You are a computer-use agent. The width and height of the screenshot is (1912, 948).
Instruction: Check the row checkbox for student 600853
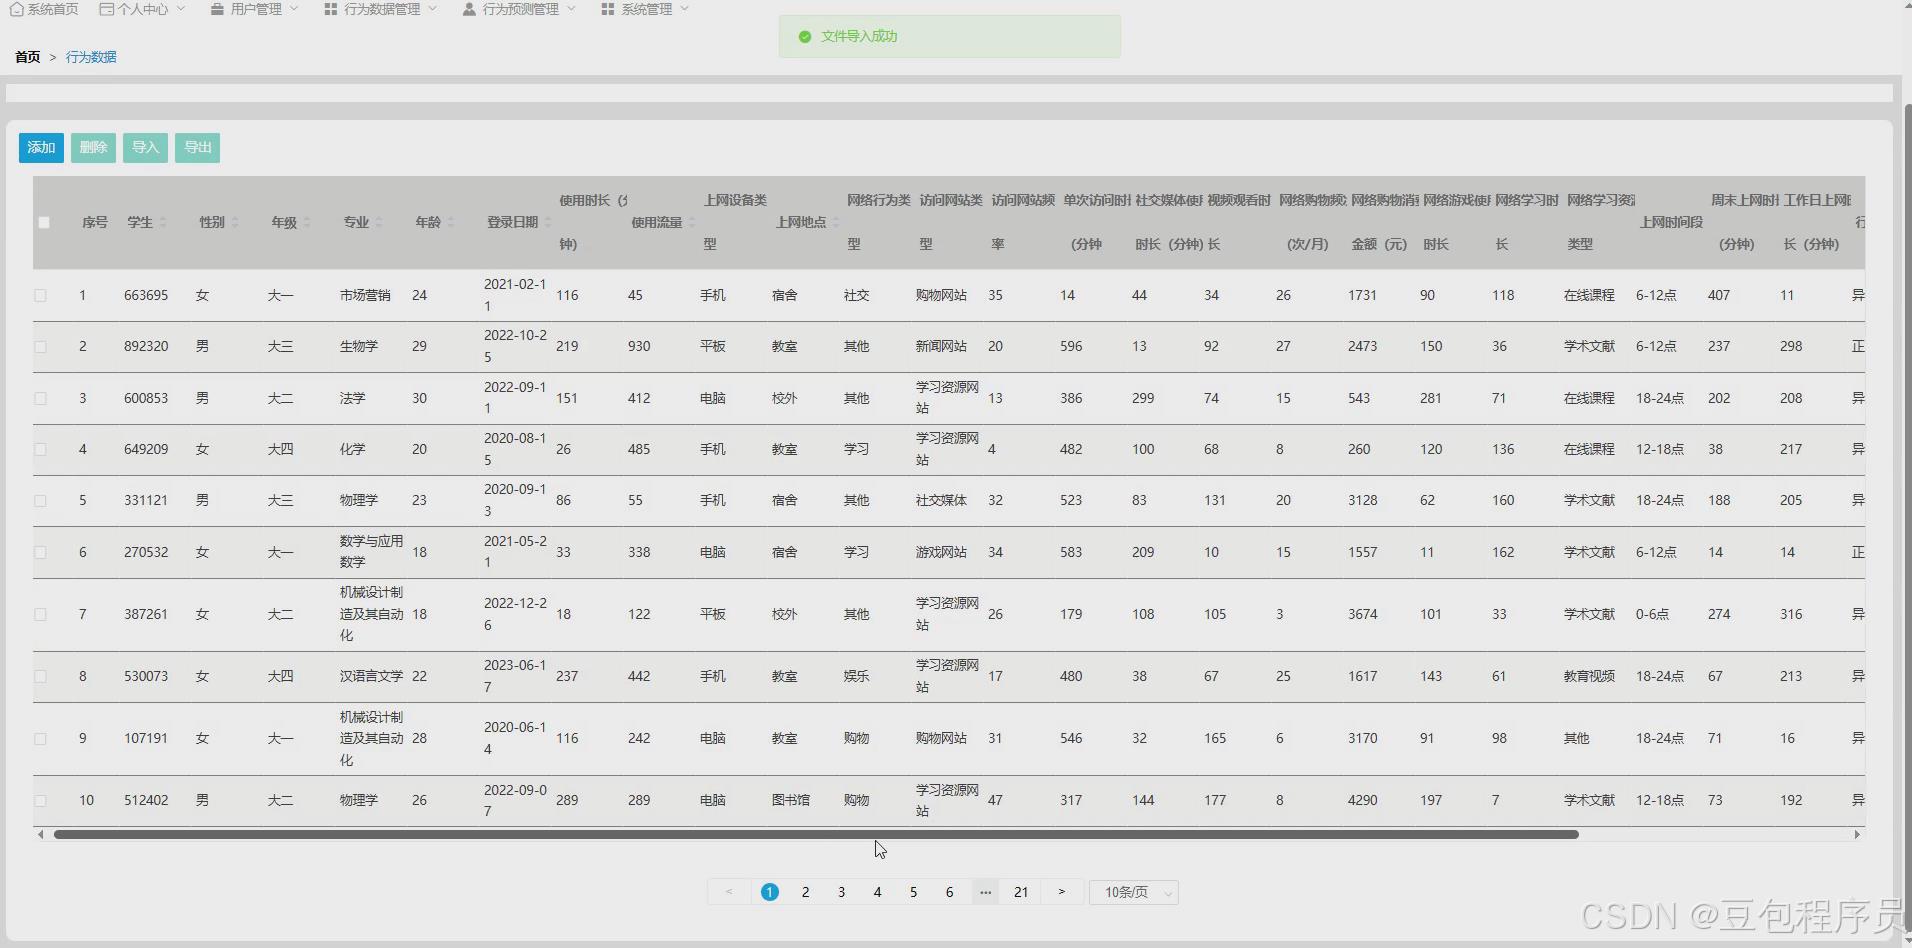pyautogui.click(x=40, y=398)
